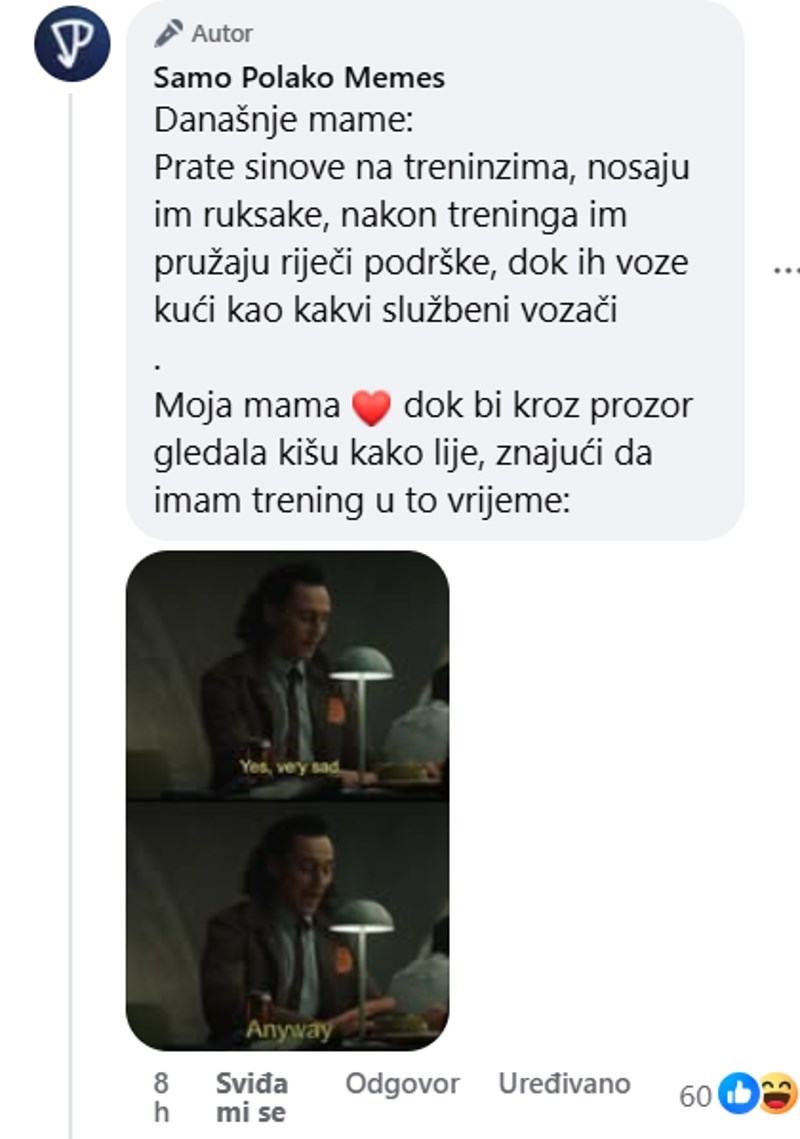Open the Loki meme image attachment
This screenshot has height=1139, width=800.
pyautogui.click(x=288, y=800)
